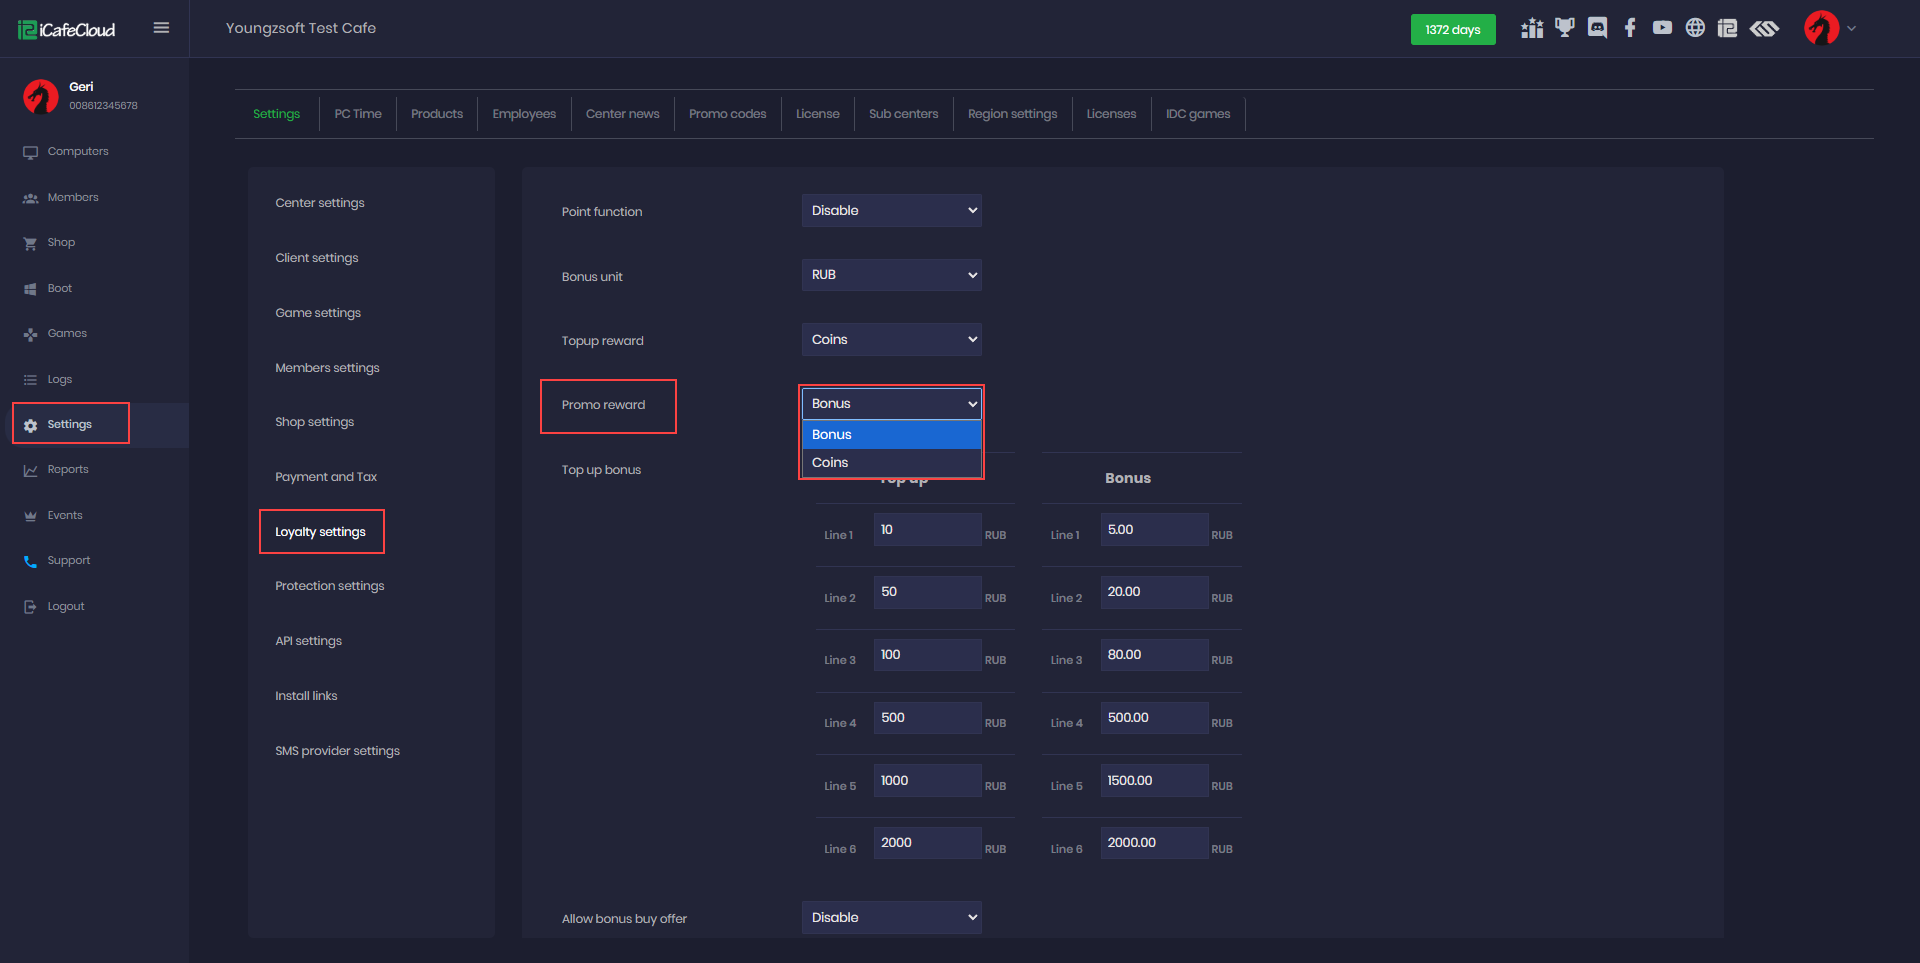The width and height of the screenshot is (1920, 963).
Task: Open the Allow bonus buy offer dropdown
Action: (891, 917)
